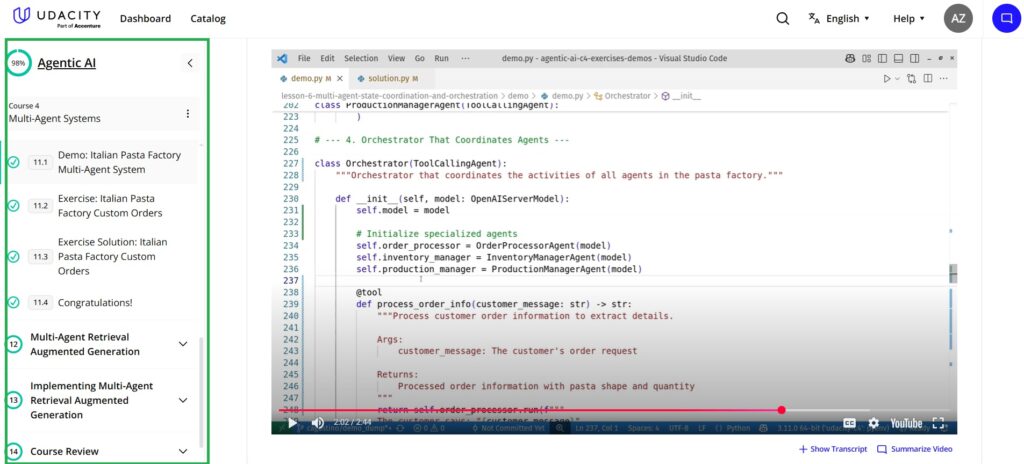
Task: Mute the video with the speaker icon
Action: click(x=317, y=423)
